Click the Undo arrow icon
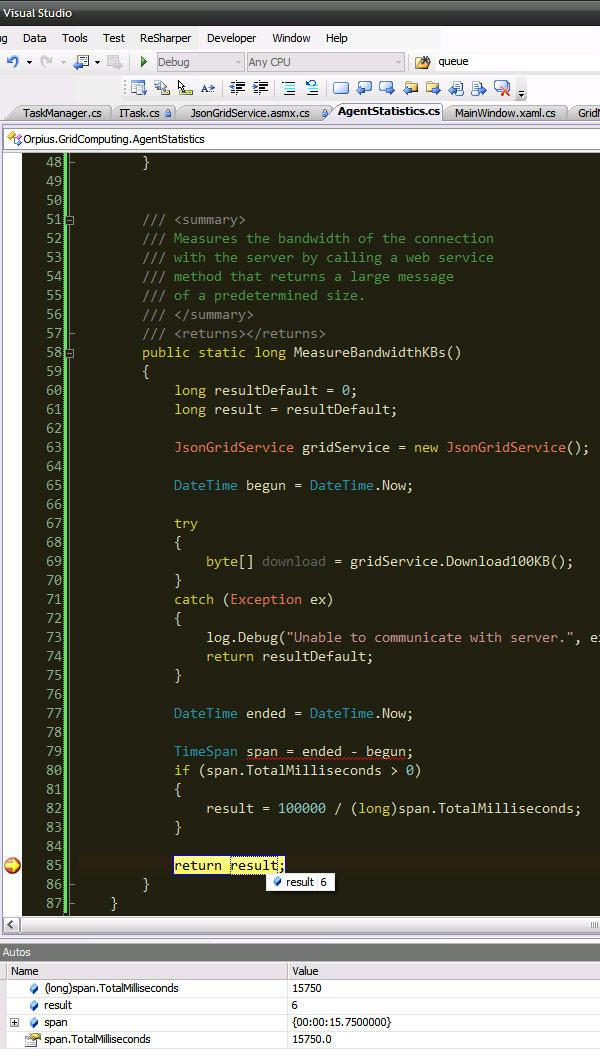The image size is (600, 1057). [x=13, y=62]
